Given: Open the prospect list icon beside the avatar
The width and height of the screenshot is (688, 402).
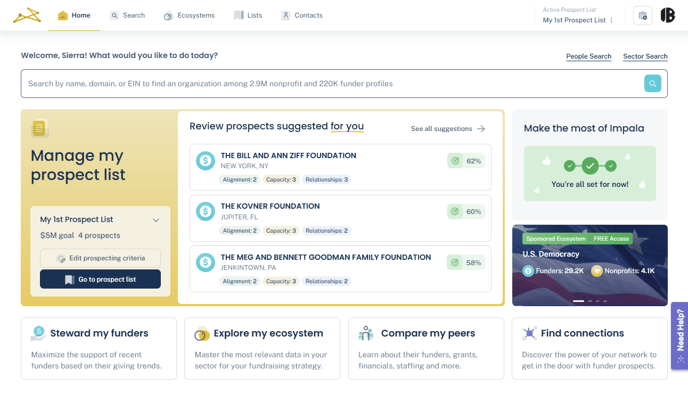Looking at the screenshot, I should click(642, 16).
